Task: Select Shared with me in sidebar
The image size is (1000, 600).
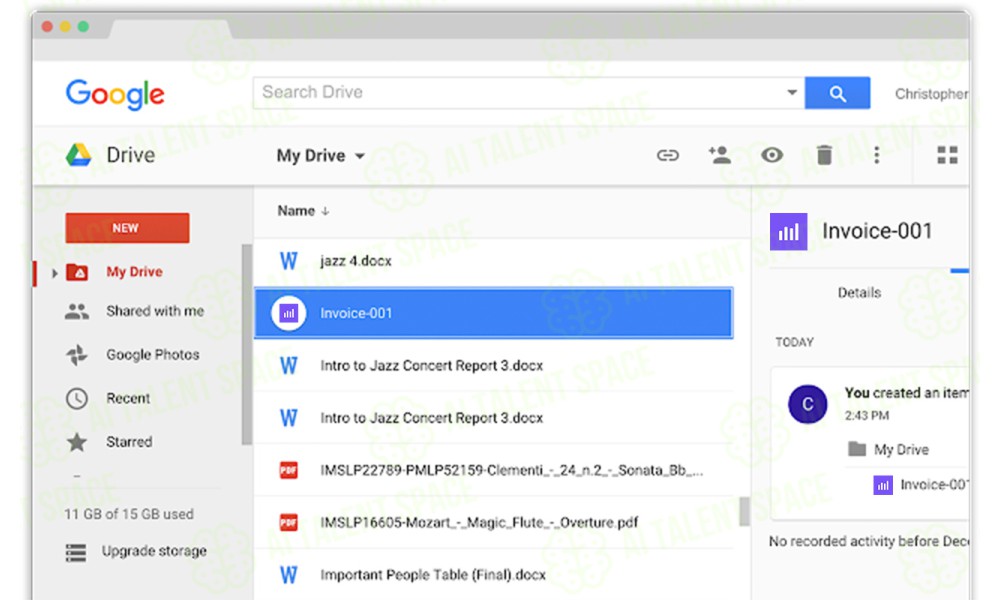Action: pos(155,311)
